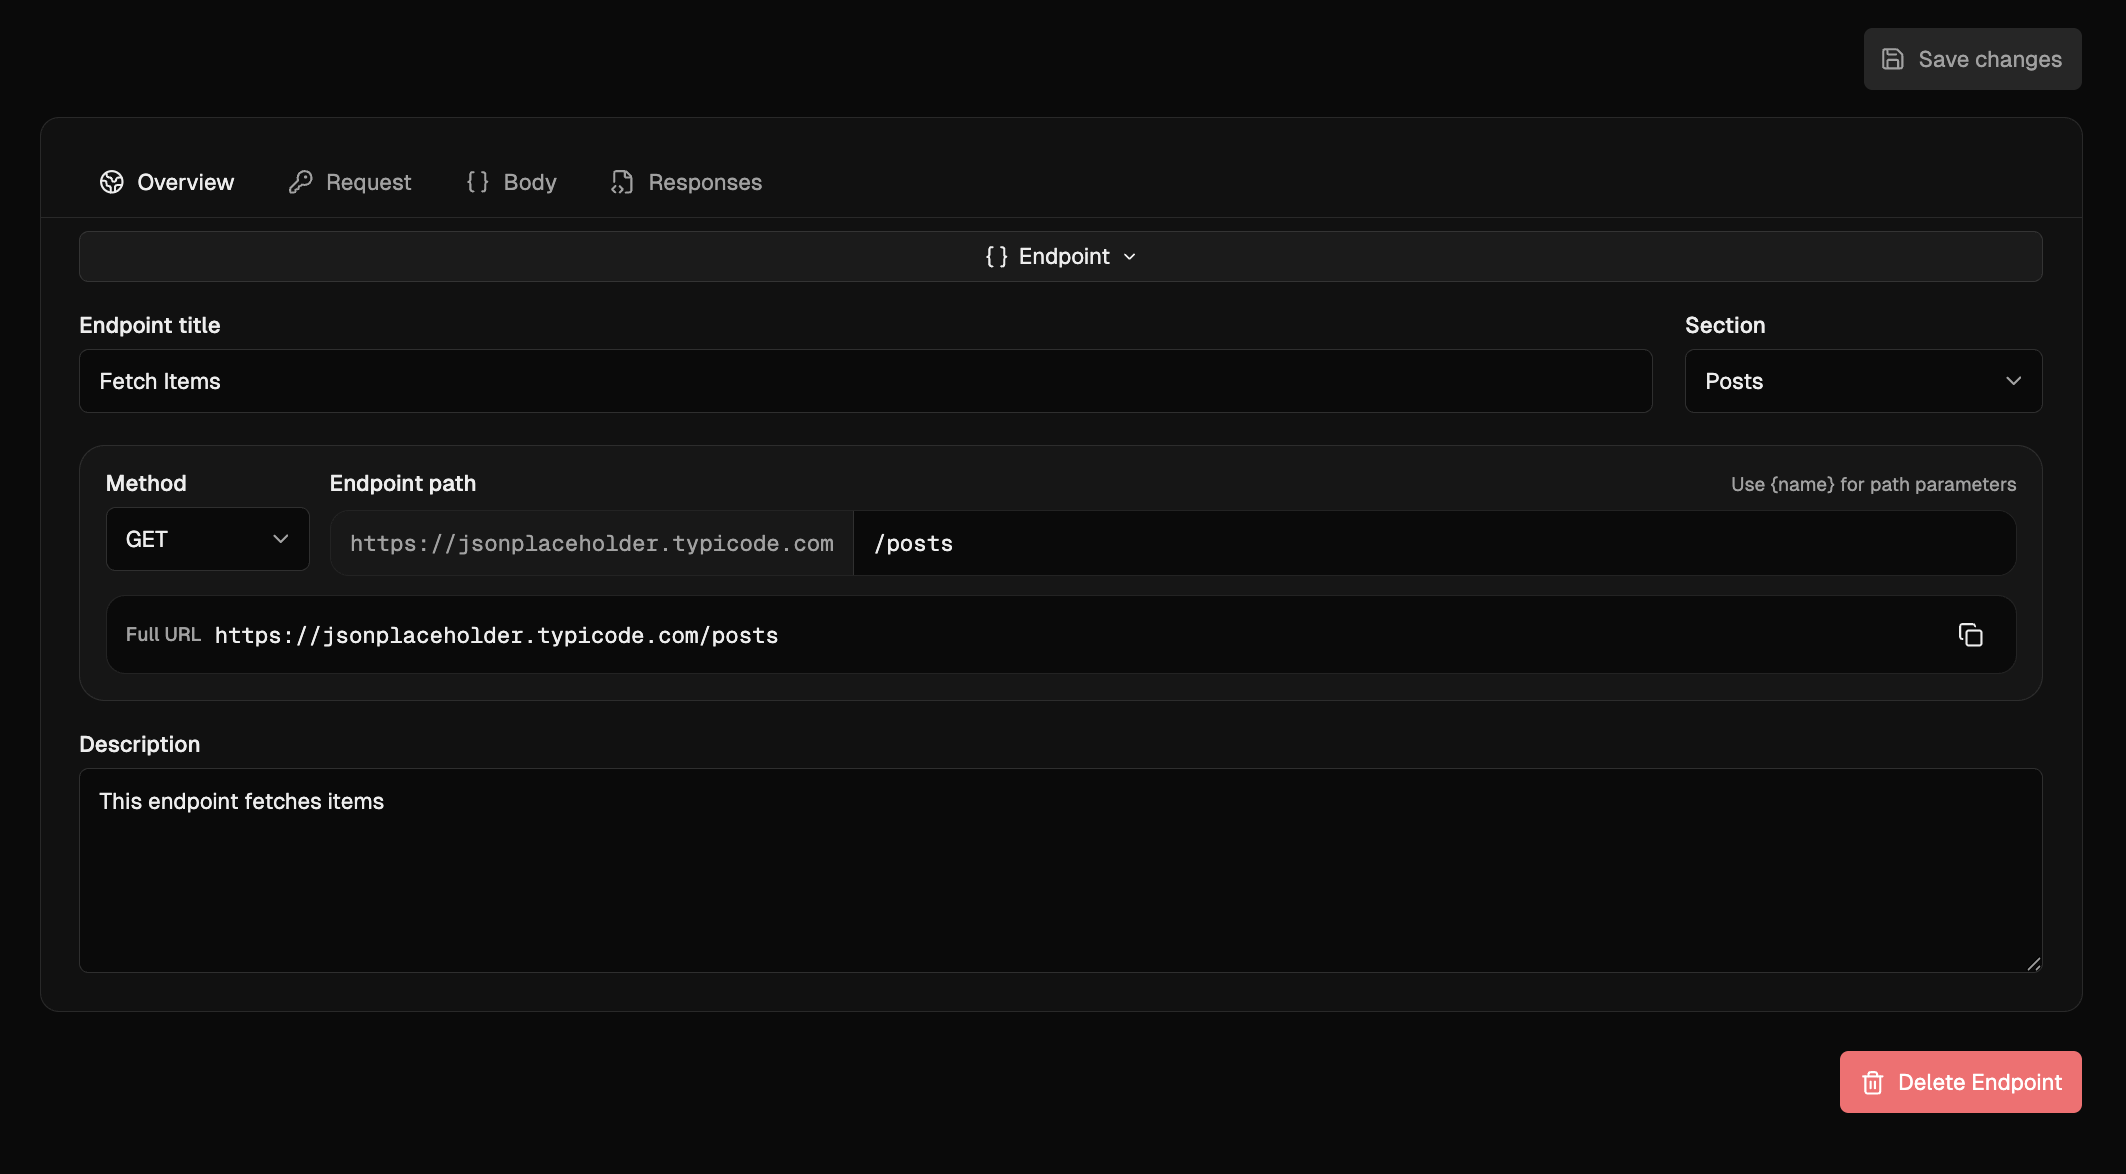Viewport: 2126px width, 1174px height.
Task: Click the Delete Endpoint button
Action: [x=1960, y=1082]
